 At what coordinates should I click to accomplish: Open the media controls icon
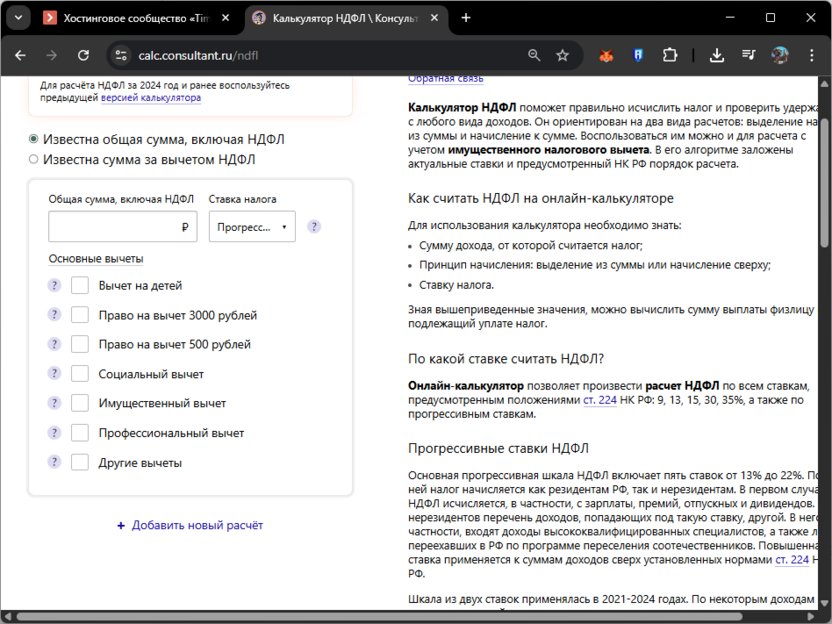[749, 56]
